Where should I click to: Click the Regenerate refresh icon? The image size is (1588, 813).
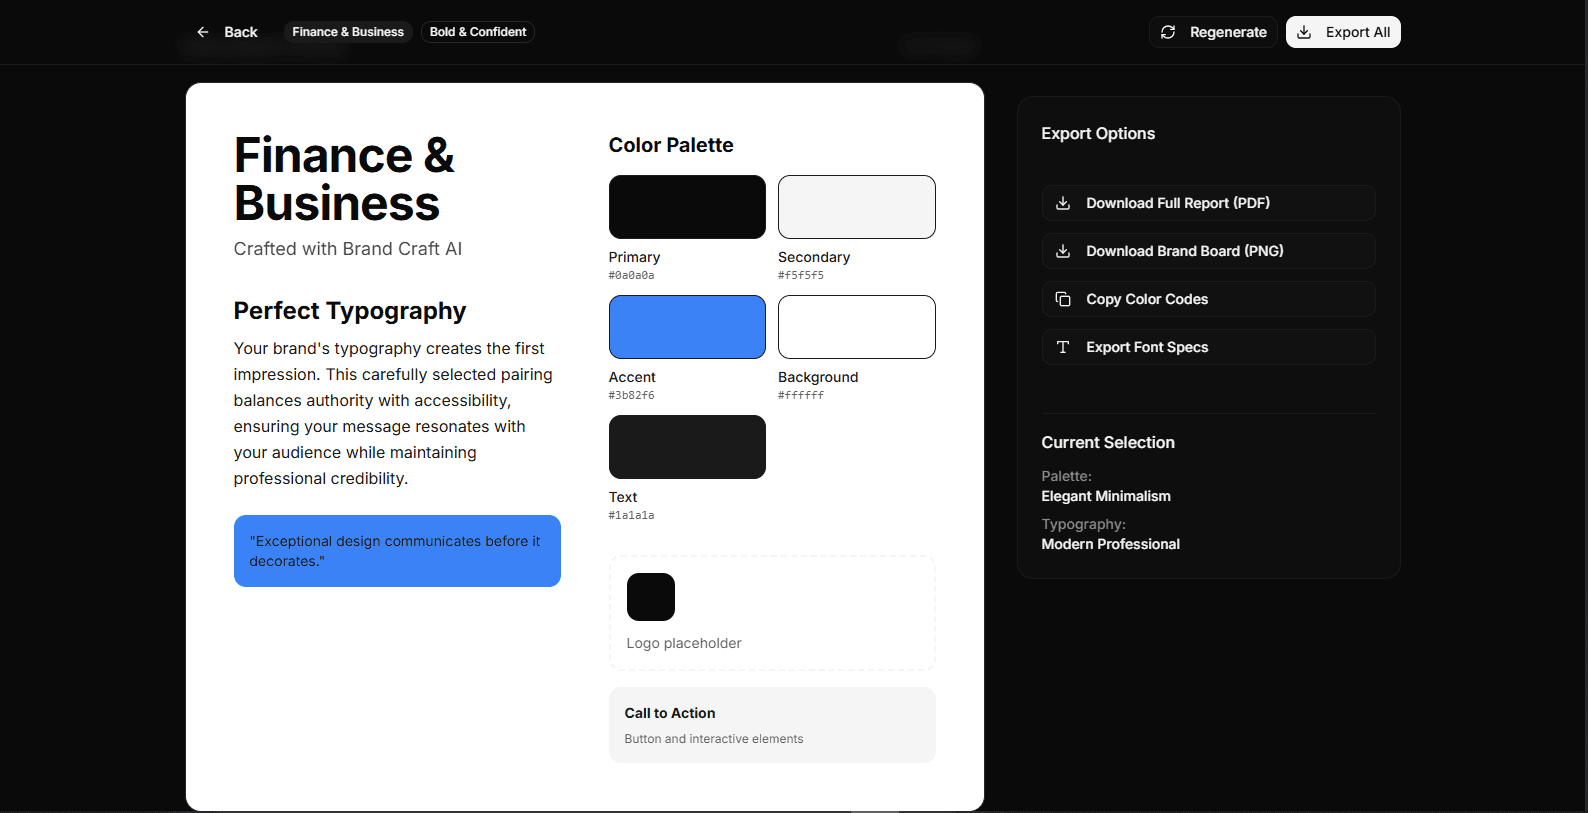tap(1168, 32)
